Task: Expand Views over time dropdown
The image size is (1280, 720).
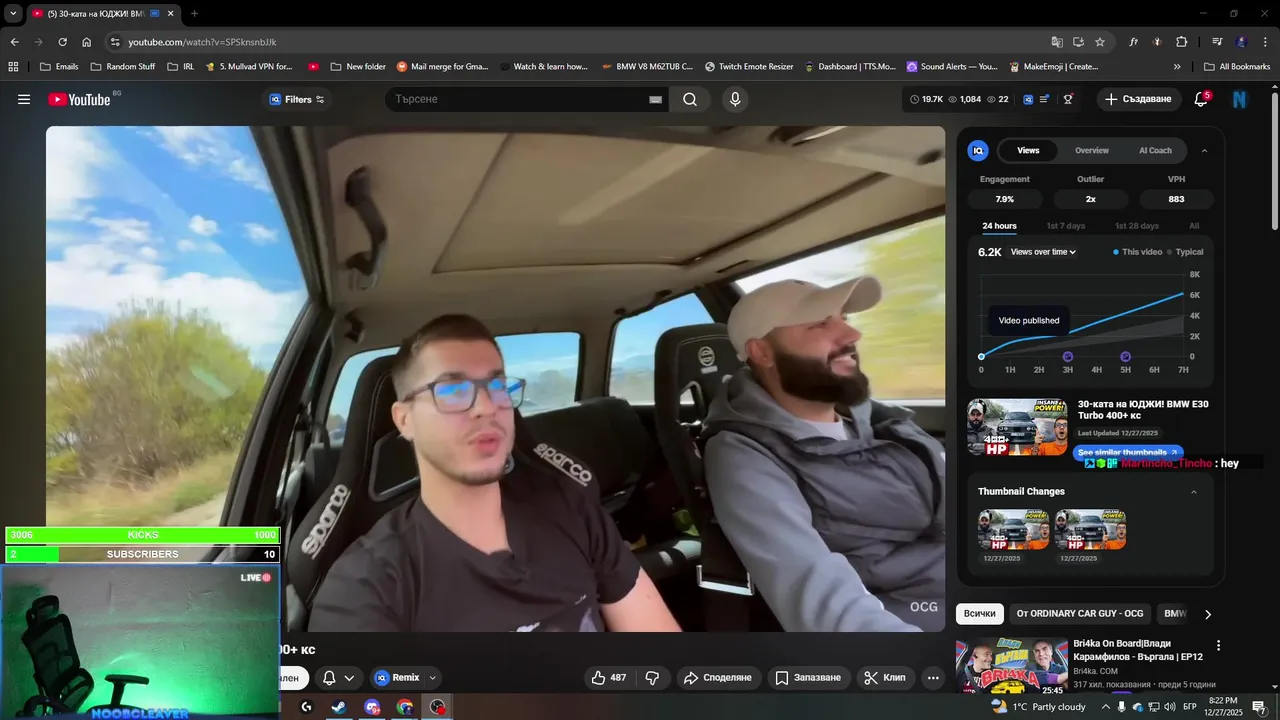Action: coord(1043,252)
